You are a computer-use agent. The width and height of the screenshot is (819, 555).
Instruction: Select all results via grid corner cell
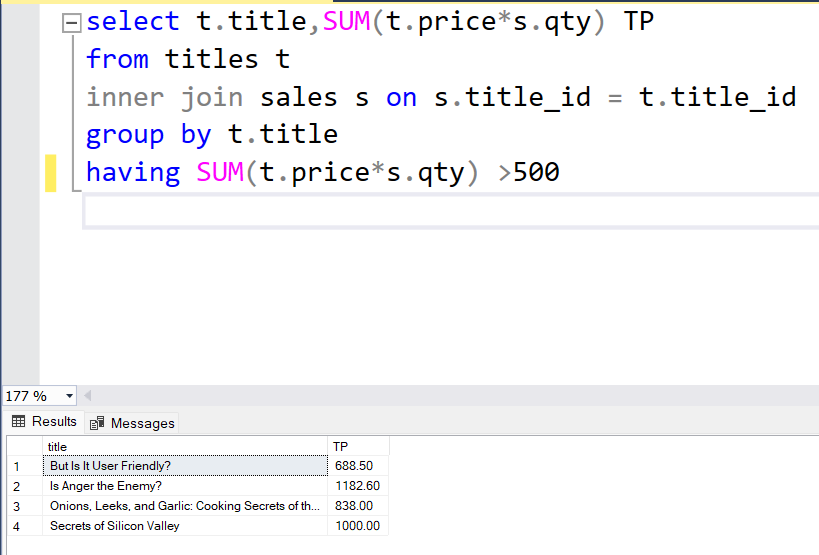[x=25, y=446]
